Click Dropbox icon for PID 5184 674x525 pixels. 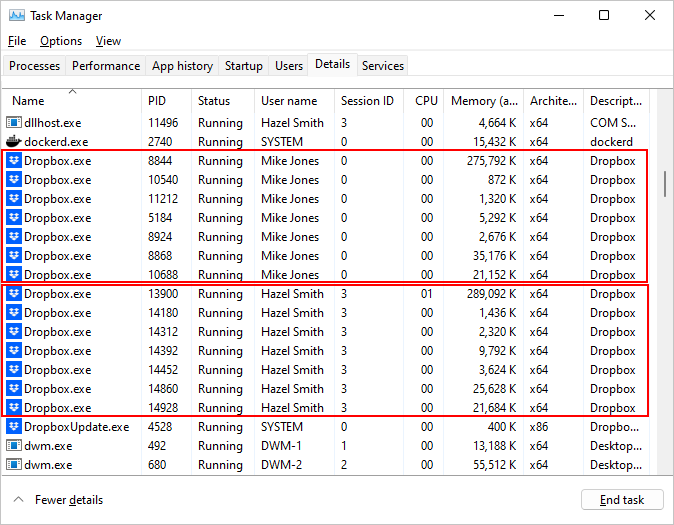point(14,218)
